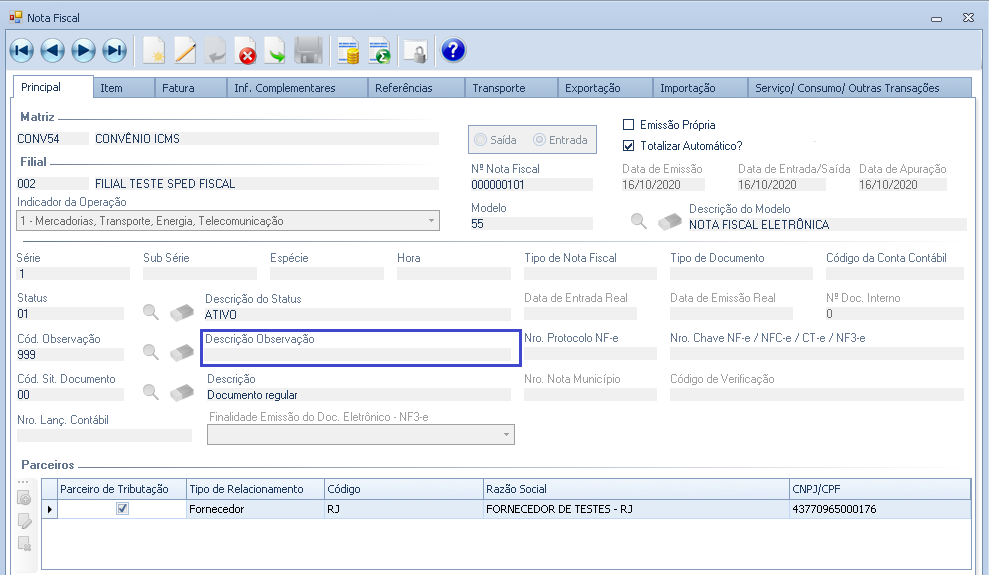Select the Entrada radio button
Screen dimensions: 989x575
point(540,140)
